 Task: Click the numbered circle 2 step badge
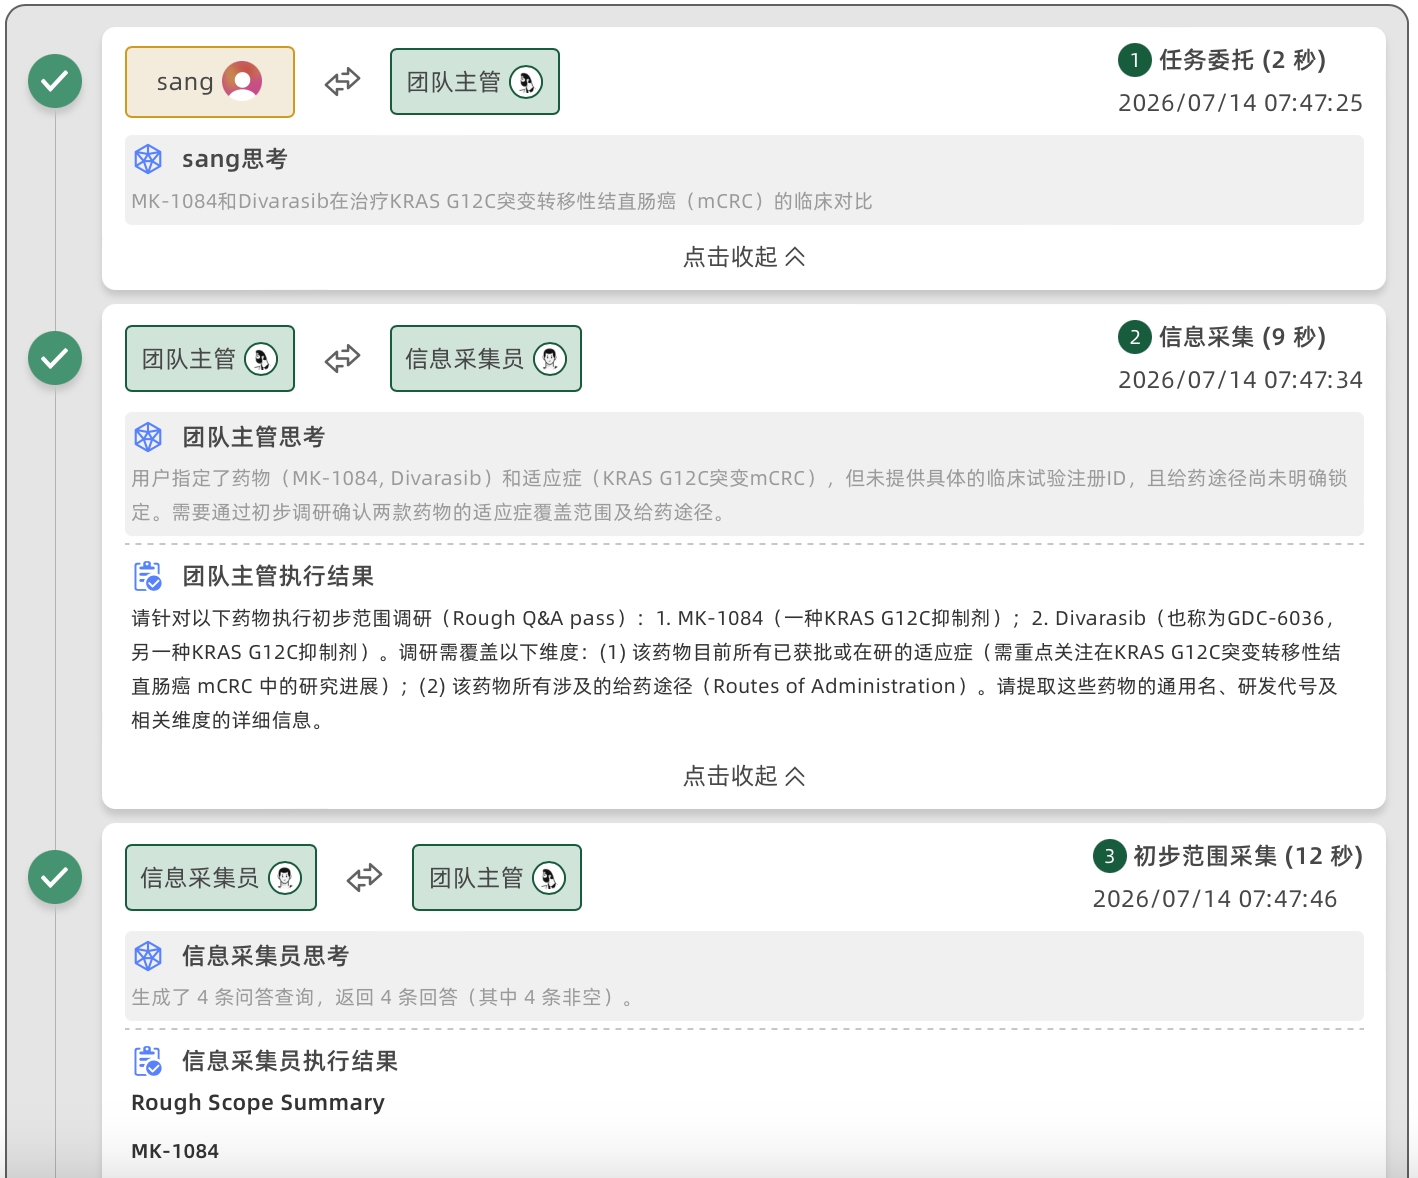tap(1135, 337)
